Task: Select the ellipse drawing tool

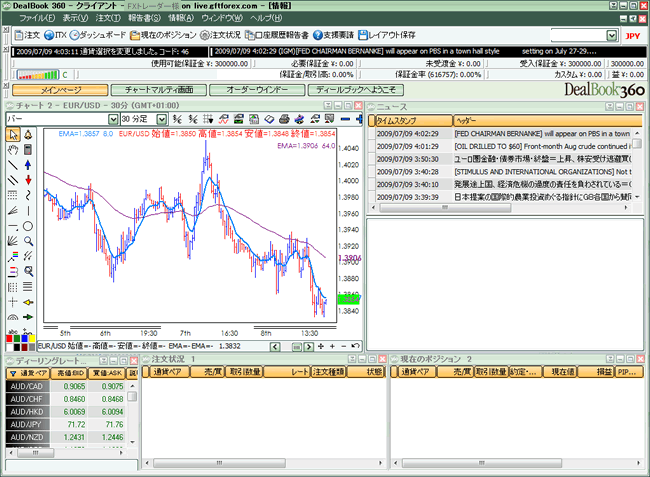Action: coord(28,226)
